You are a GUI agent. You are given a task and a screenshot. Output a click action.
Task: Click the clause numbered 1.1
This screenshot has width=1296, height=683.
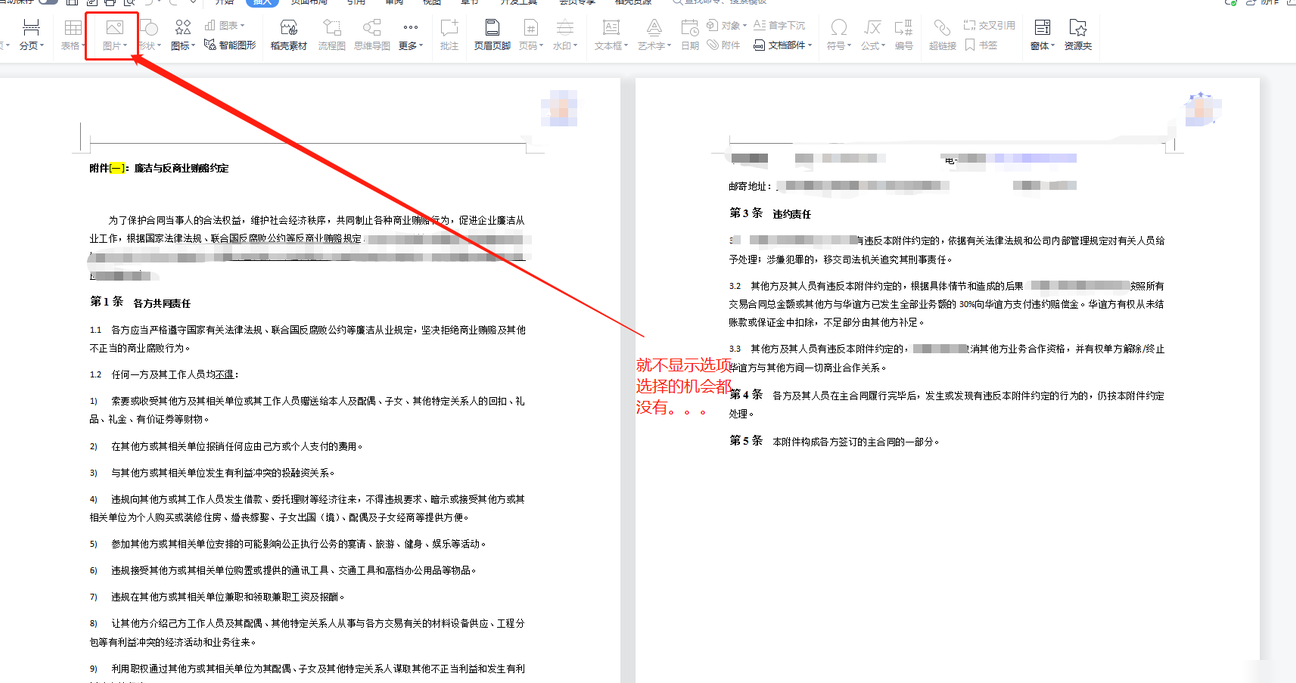click(307, 339)
